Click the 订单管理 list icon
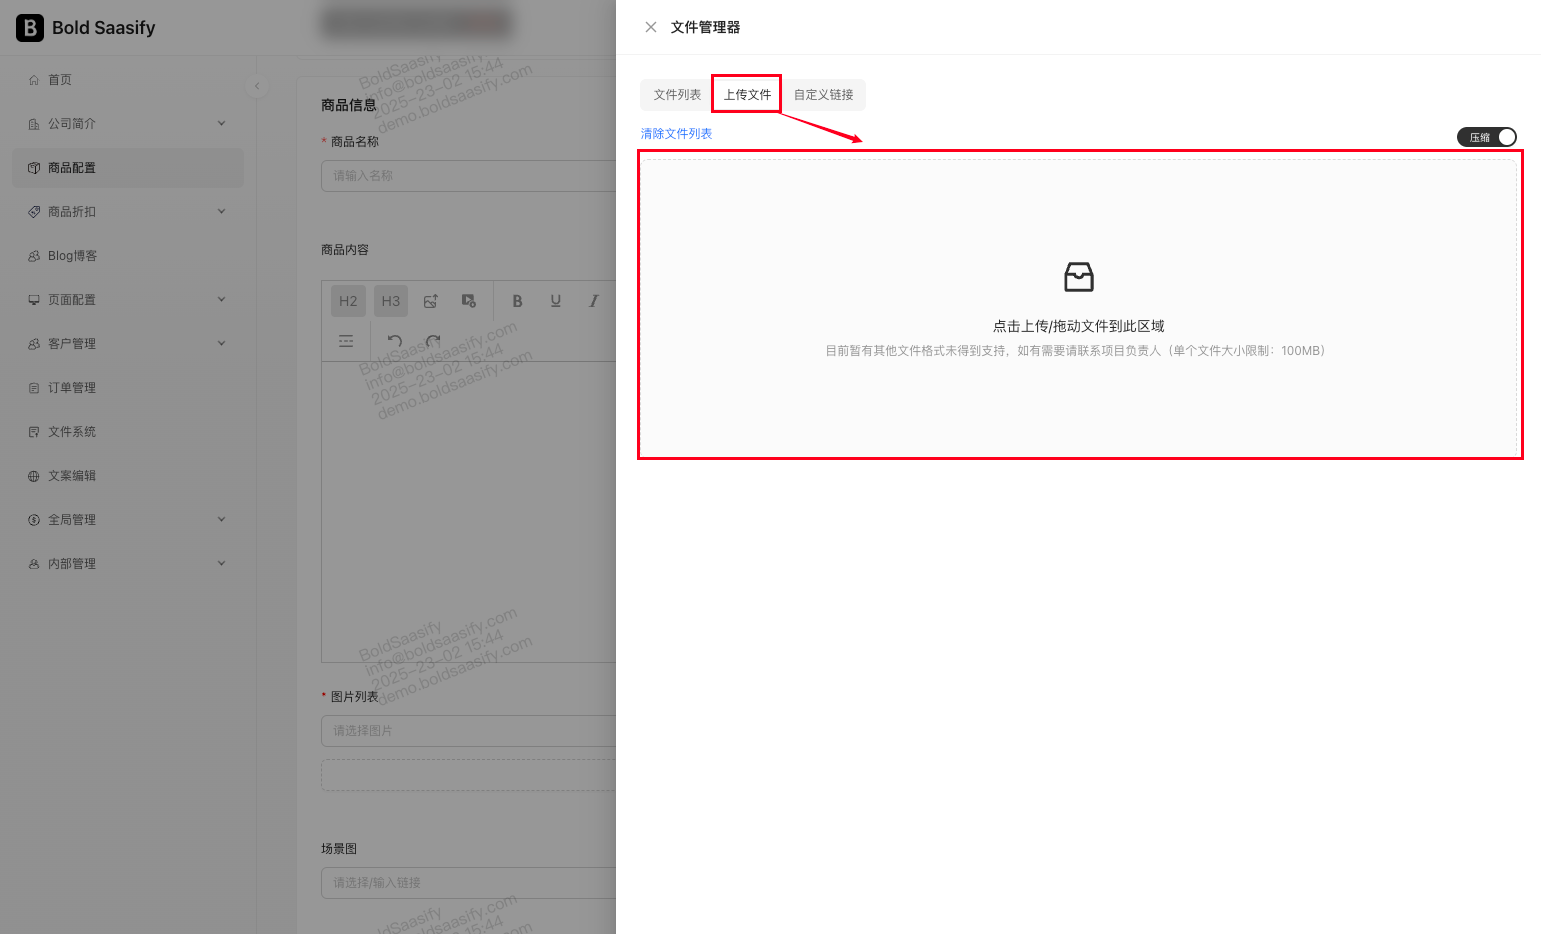 (x=34, y=388)
